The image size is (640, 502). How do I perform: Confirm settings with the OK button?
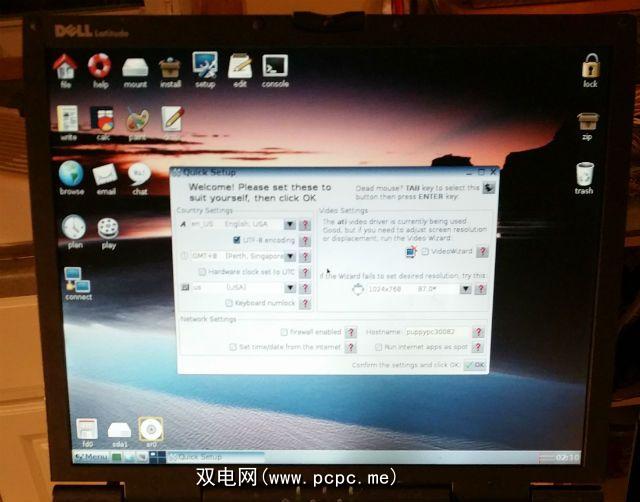point(475,365)
